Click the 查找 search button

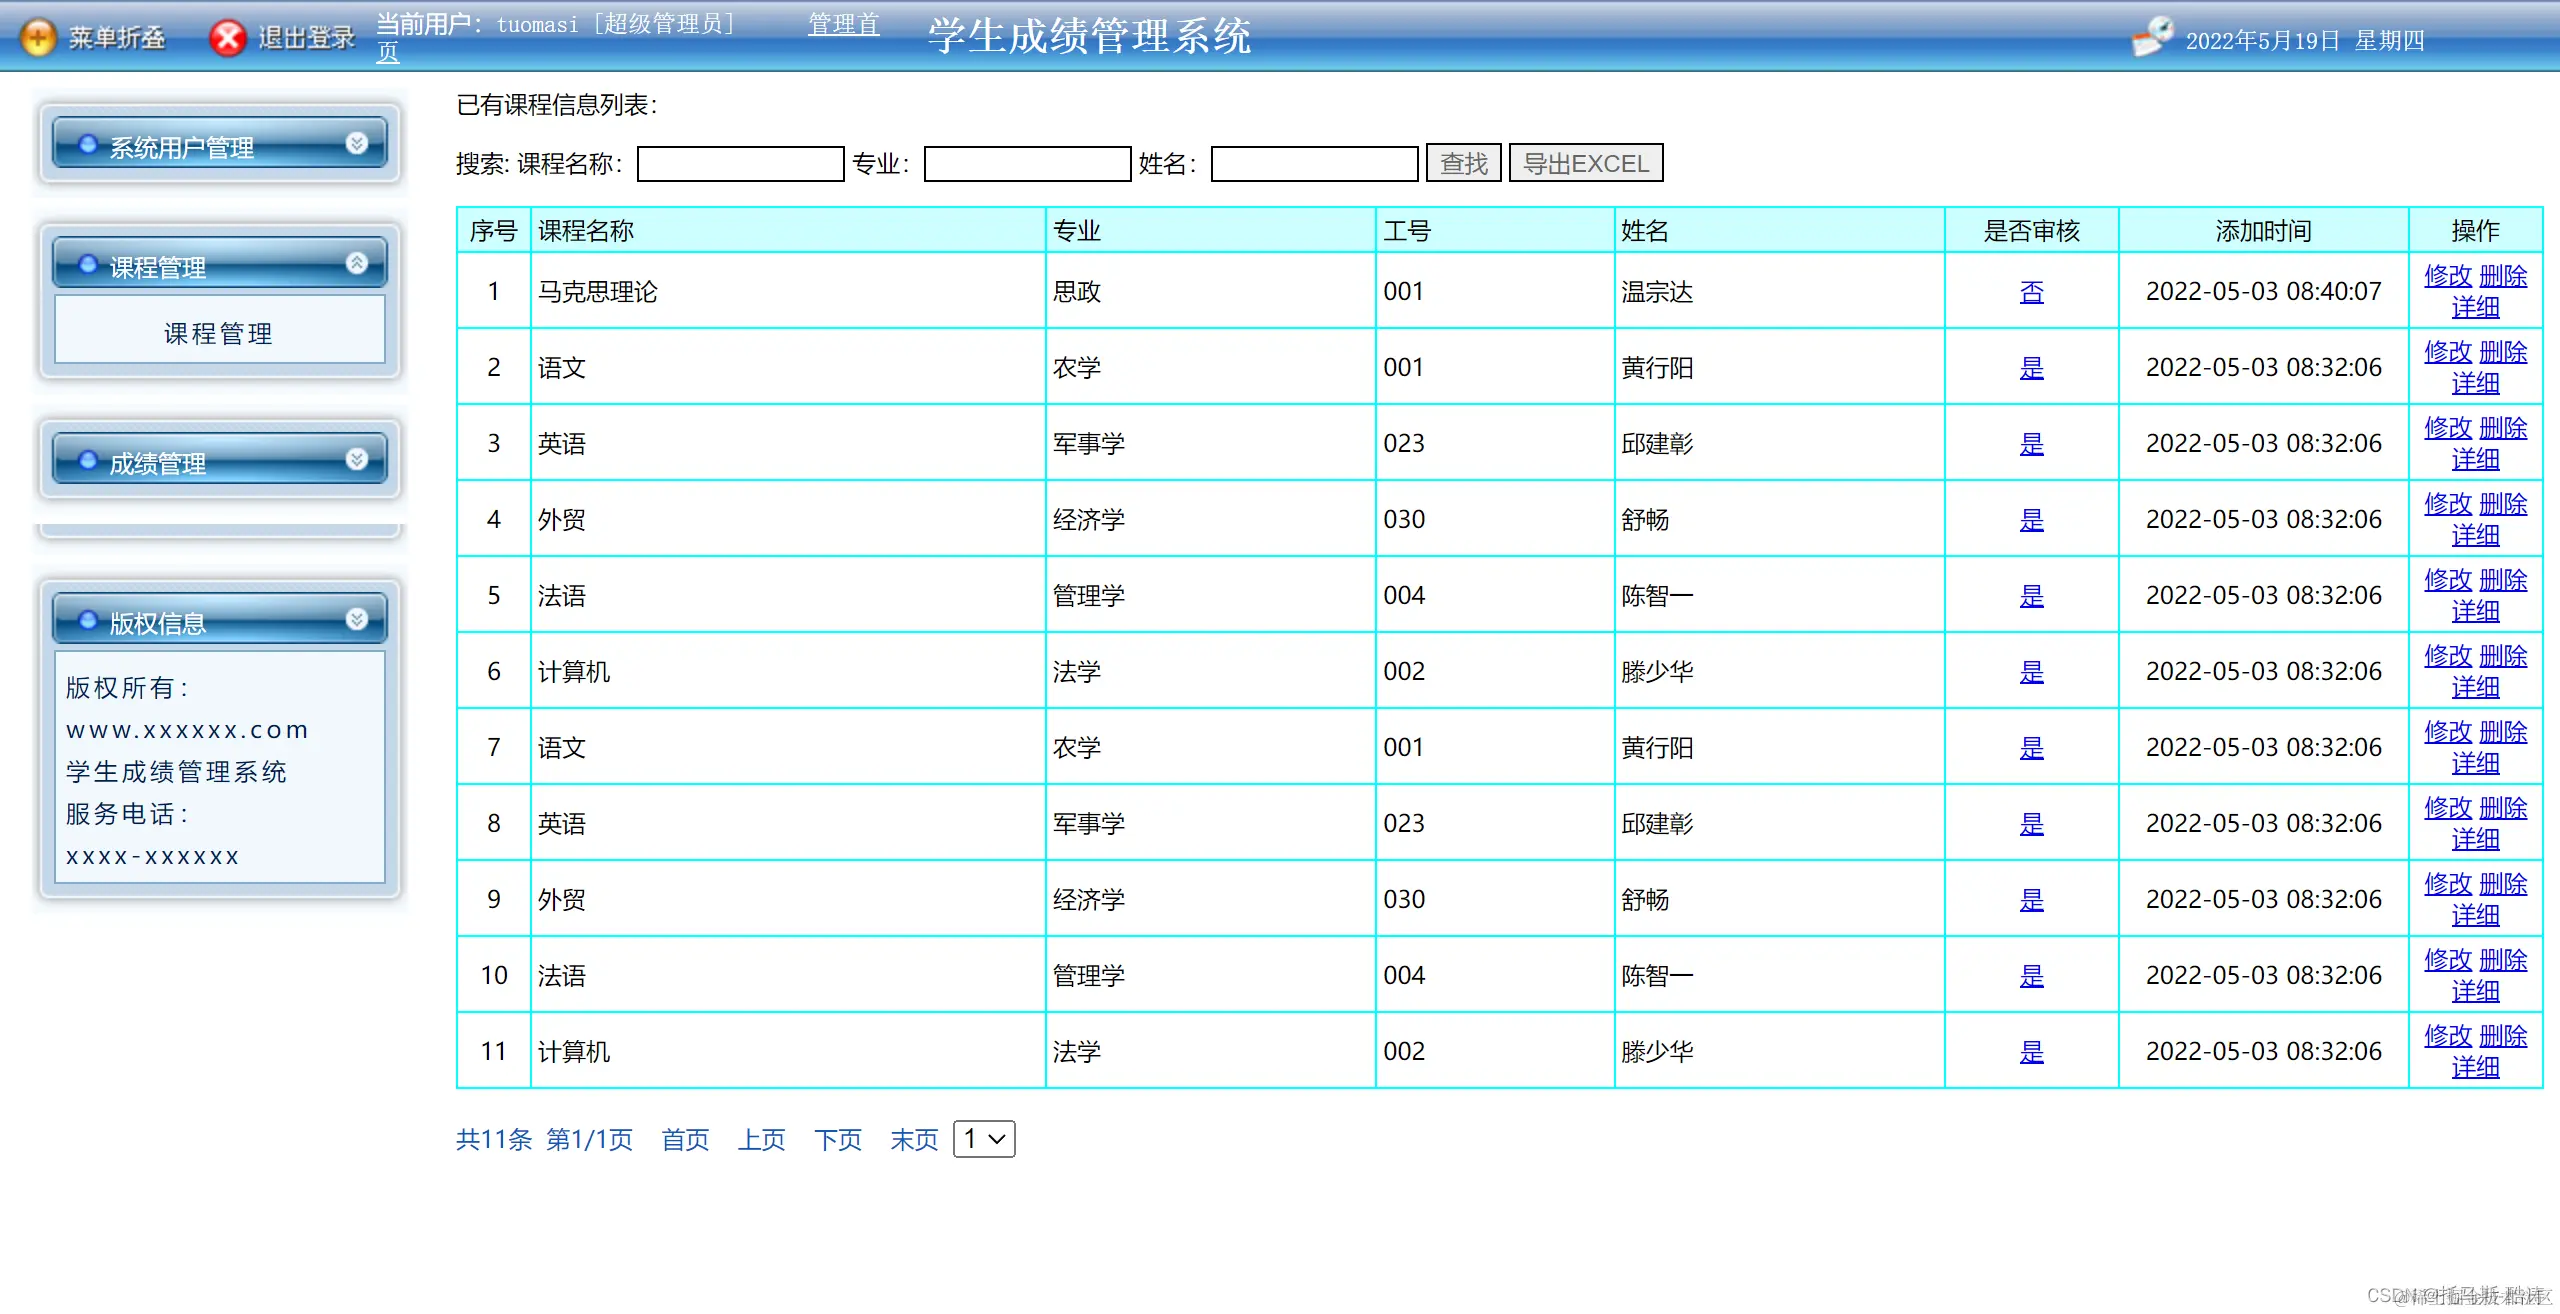tap(1463, 163)
